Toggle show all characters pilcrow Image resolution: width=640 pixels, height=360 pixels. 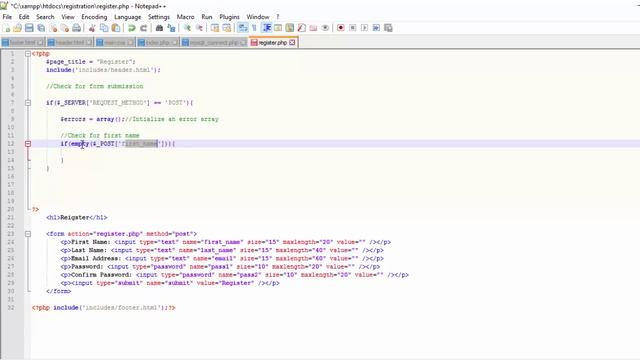[x=254, y=28]
